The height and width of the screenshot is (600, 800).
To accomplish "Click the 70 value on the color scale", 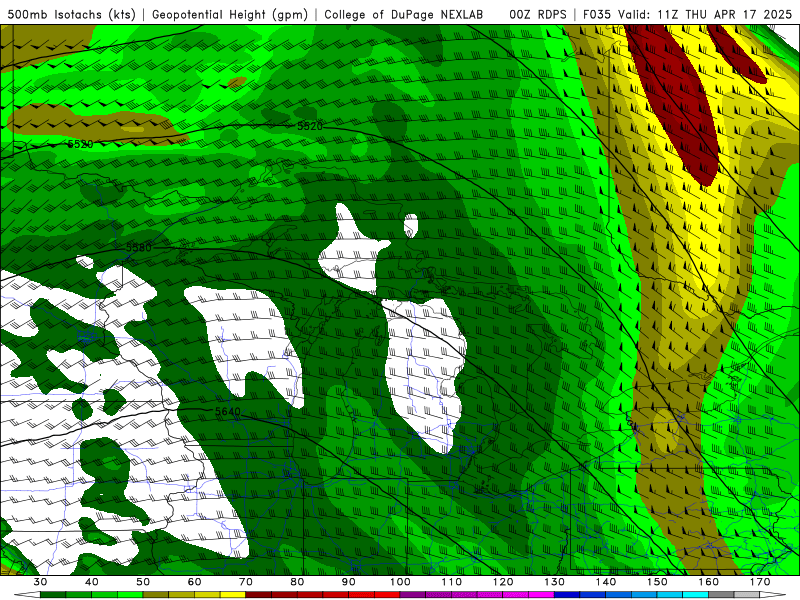I will (x=246, y=582).
